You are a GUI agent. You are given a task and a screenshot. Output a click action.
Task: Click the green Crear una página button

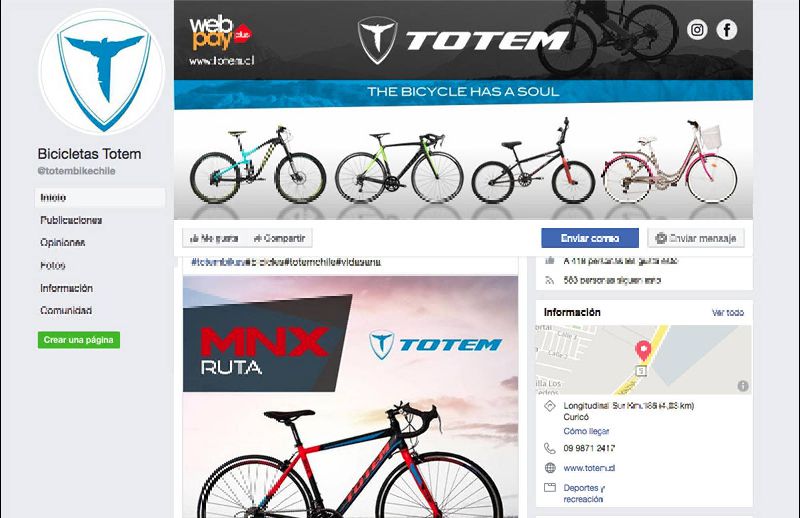tap(79, 340)
